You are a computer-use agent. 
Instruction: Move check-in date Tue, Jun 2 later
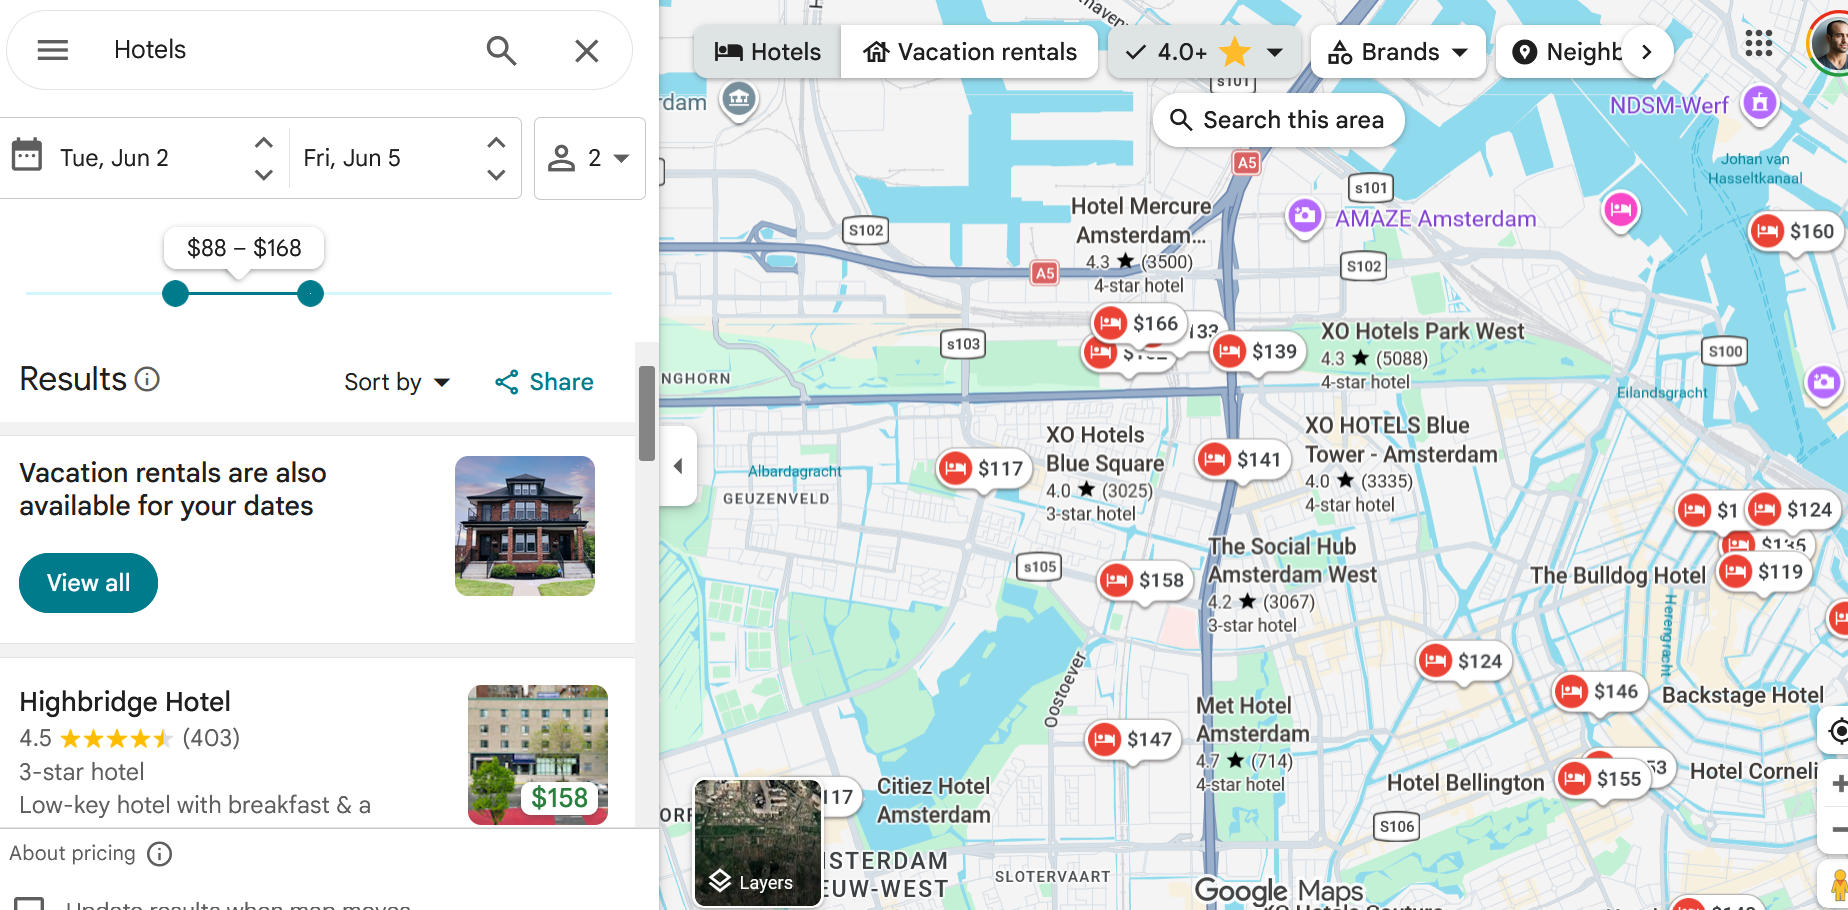click(x=264, y=142)
